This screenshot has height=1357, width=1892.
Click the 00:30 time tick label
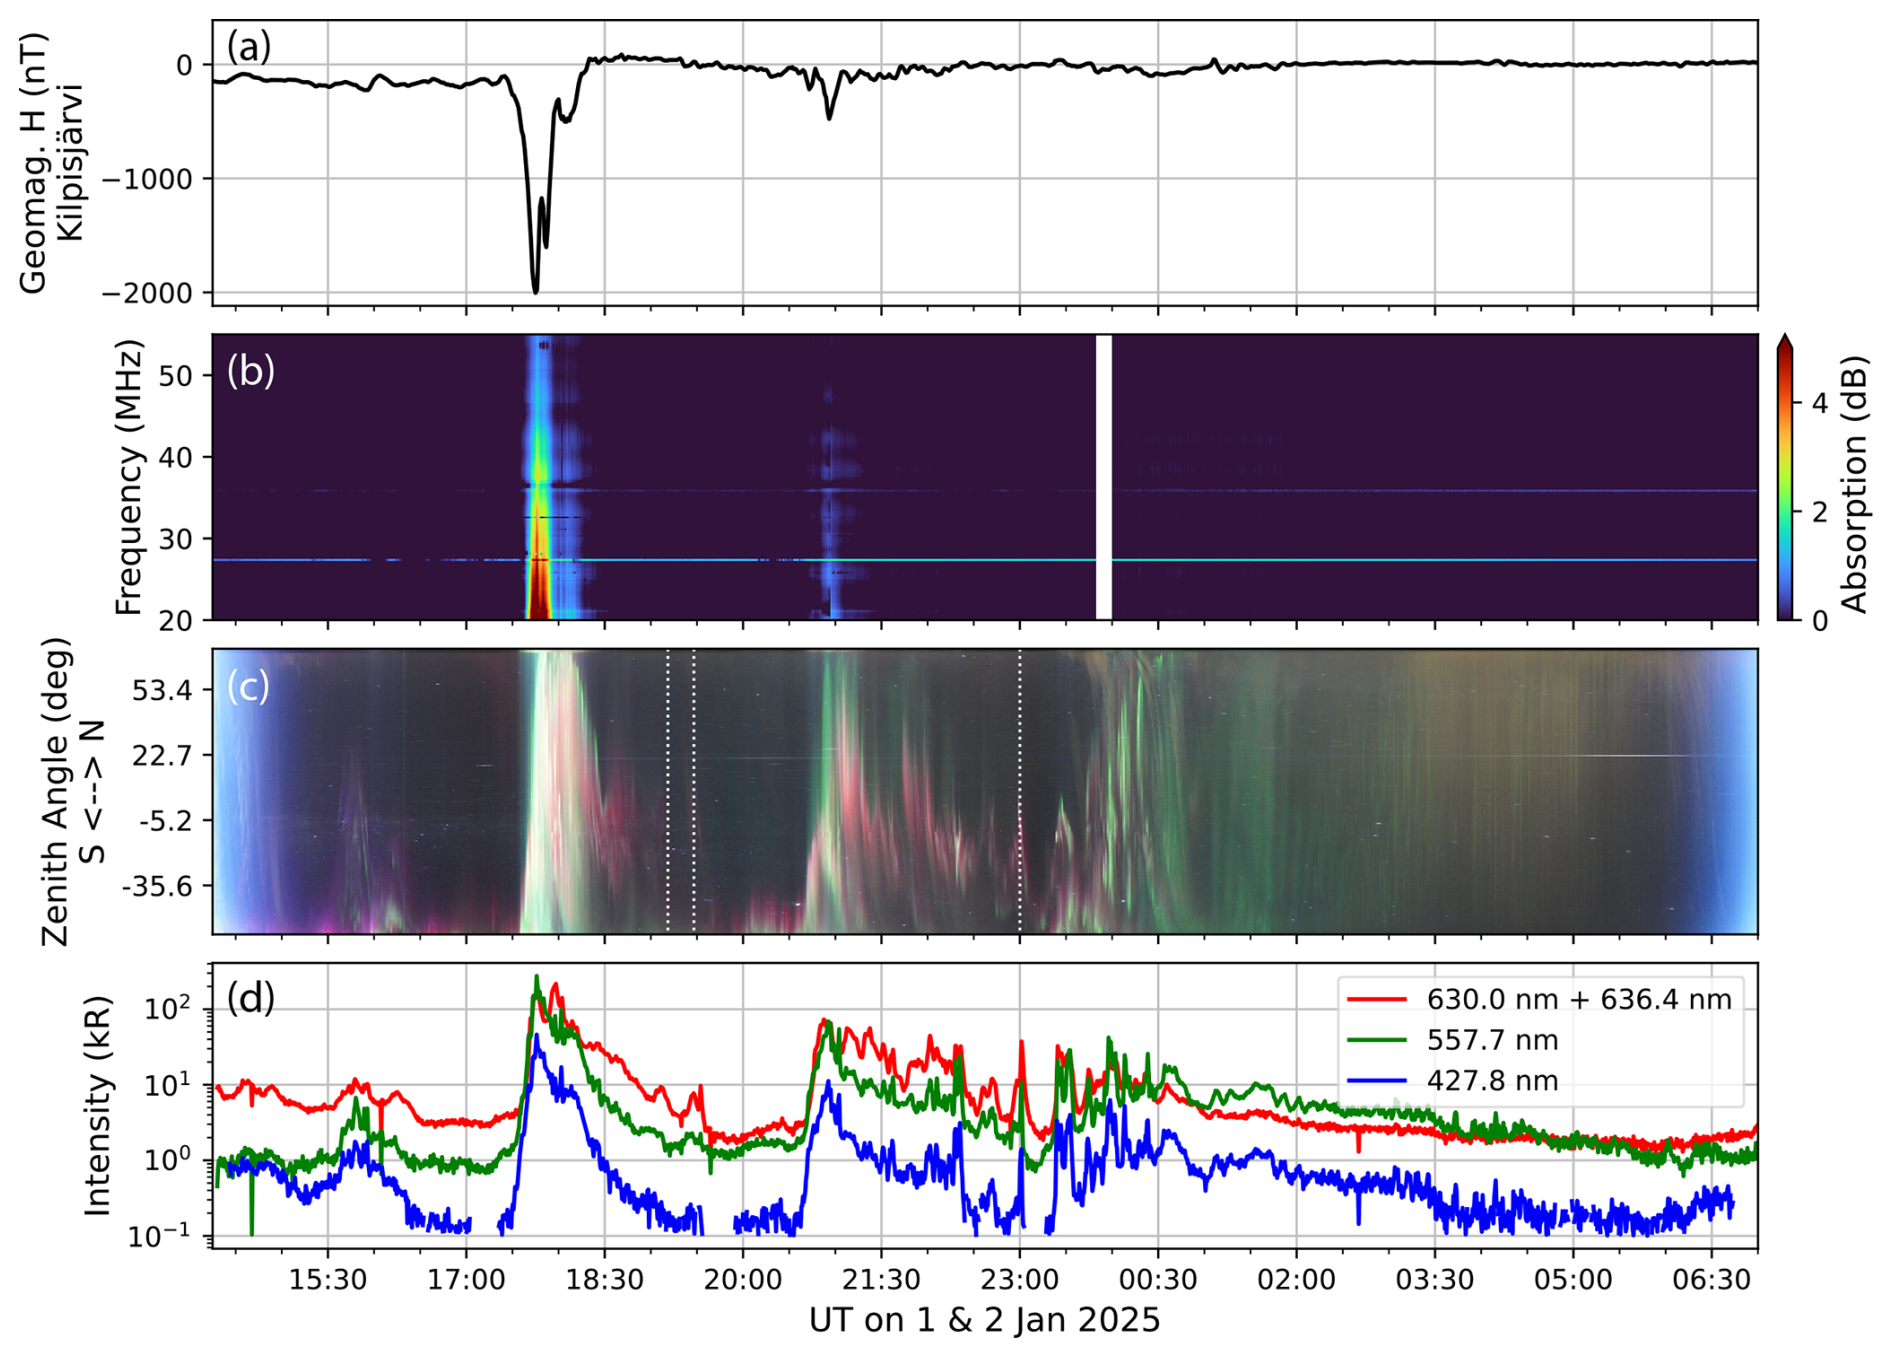coord(1158,1281)
